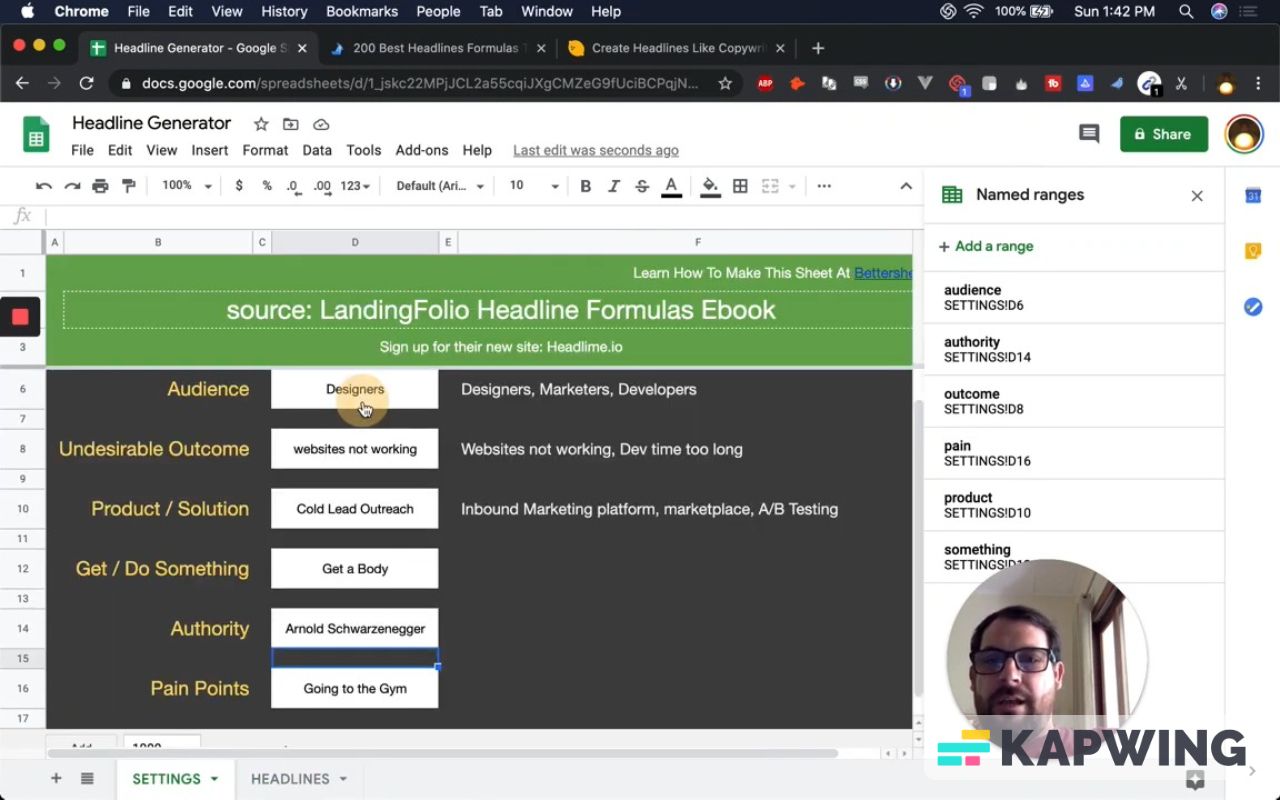Click the 'Last edit was seconds ago' link
The height and width of the screenshot is (800, 1280).
point(596,150)
